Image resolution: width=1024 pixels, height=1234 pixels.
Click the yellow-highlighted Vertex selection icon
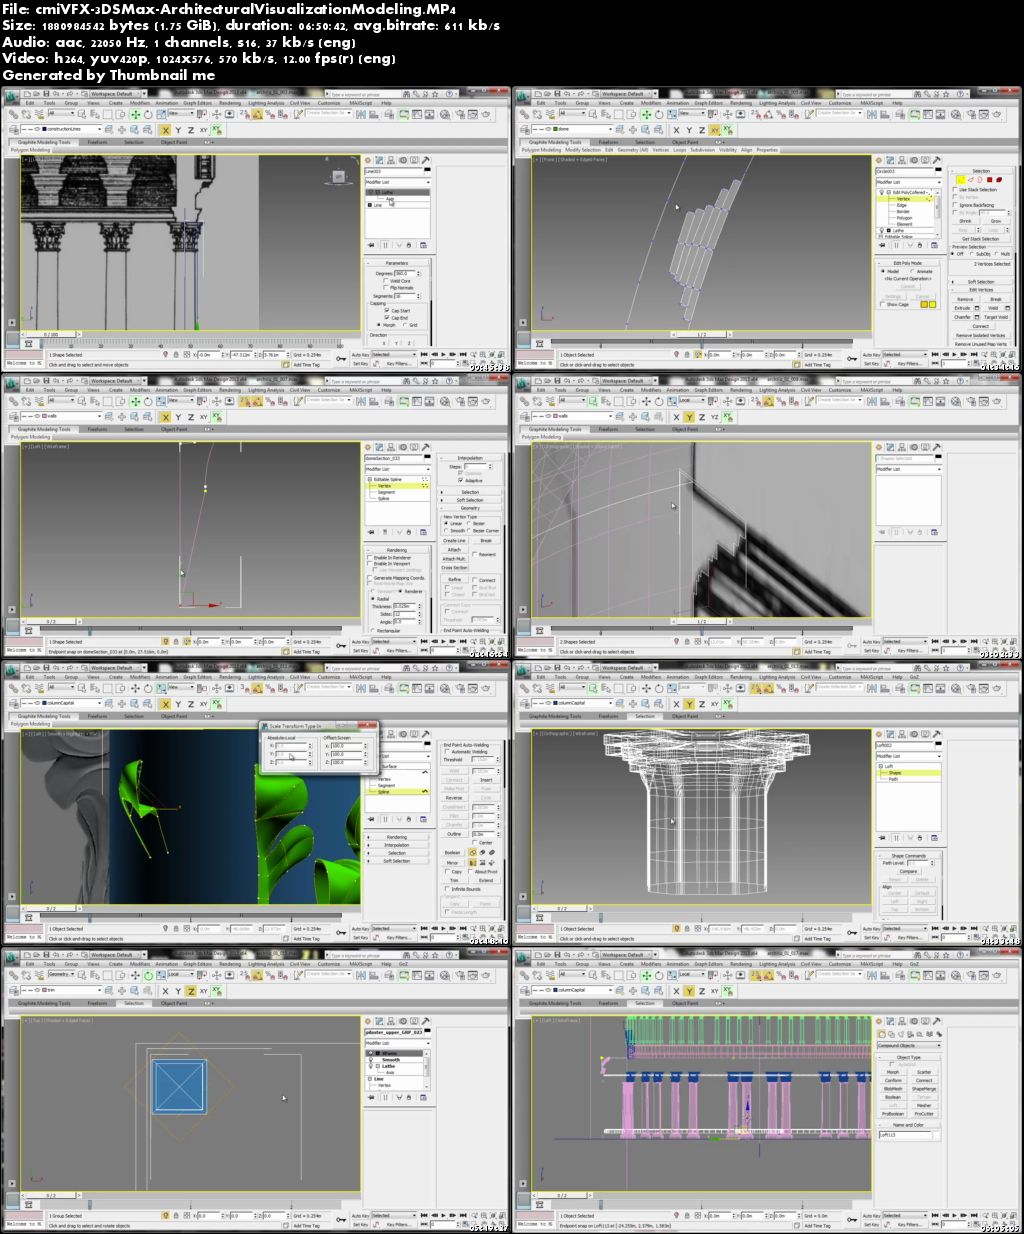click(x=961, y=180)
